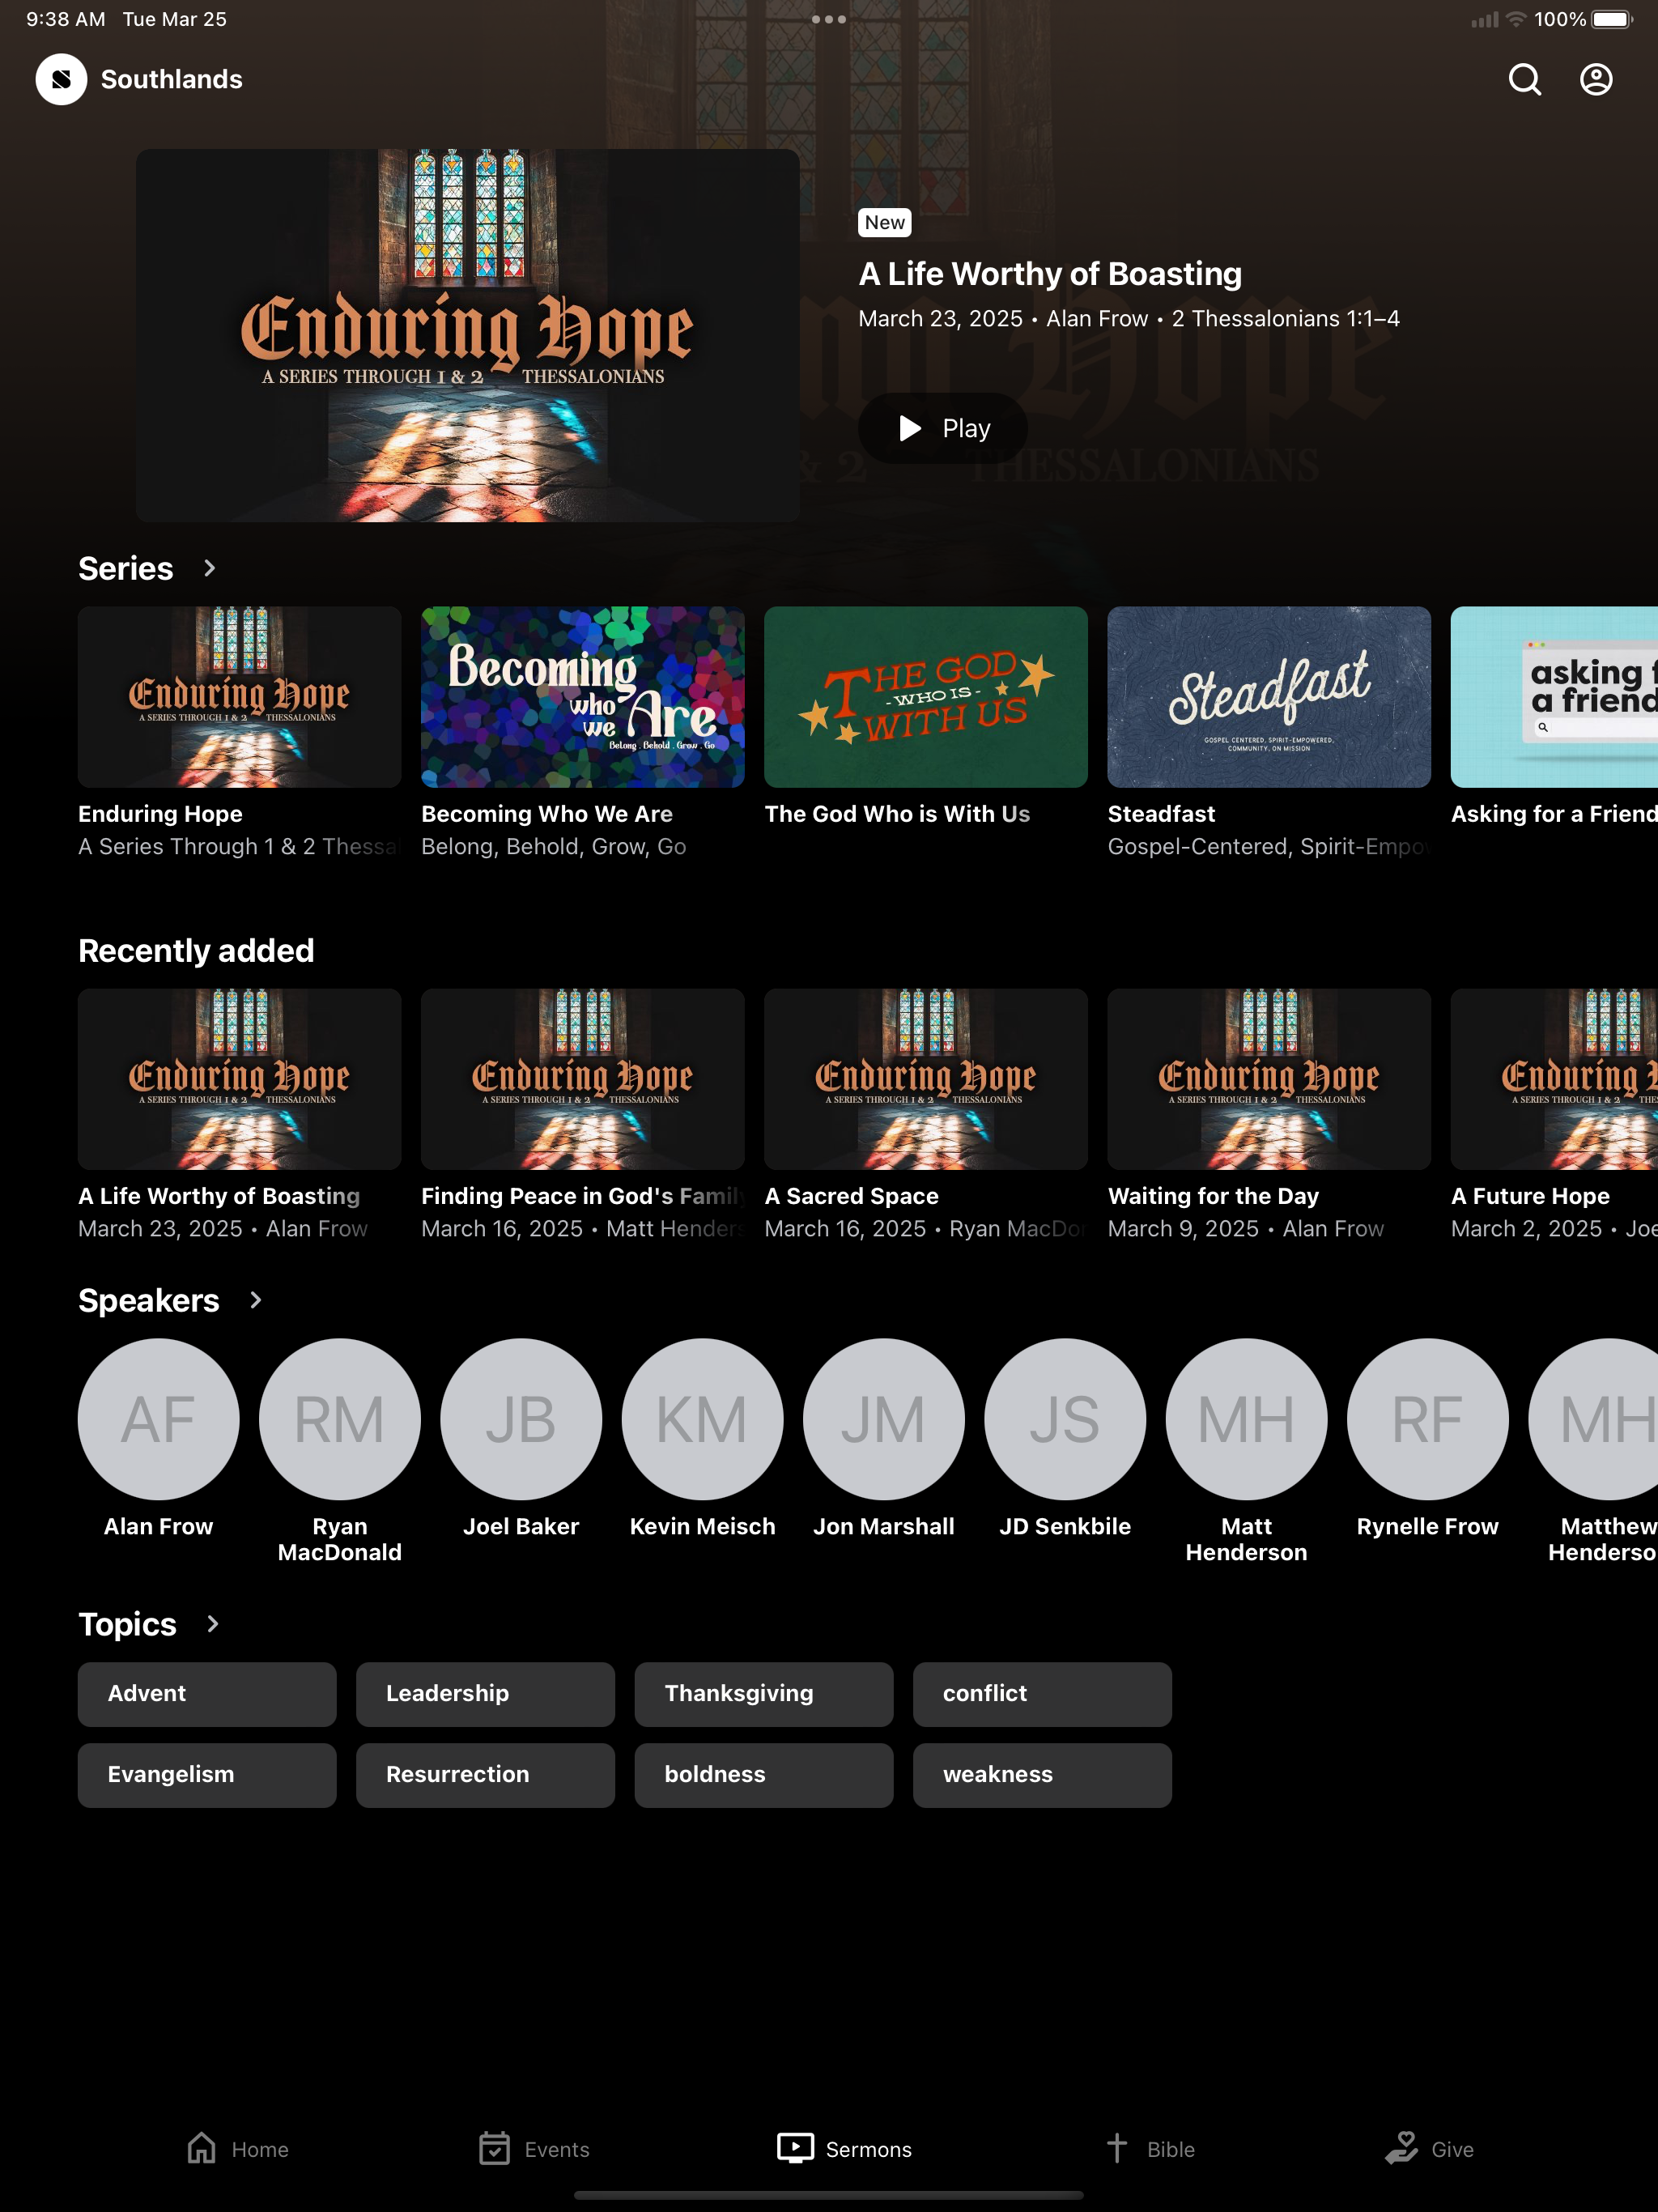Tap the Steadfast series title text
The width and height of the screenshot is (1658, 2212).
[1161, 814]
